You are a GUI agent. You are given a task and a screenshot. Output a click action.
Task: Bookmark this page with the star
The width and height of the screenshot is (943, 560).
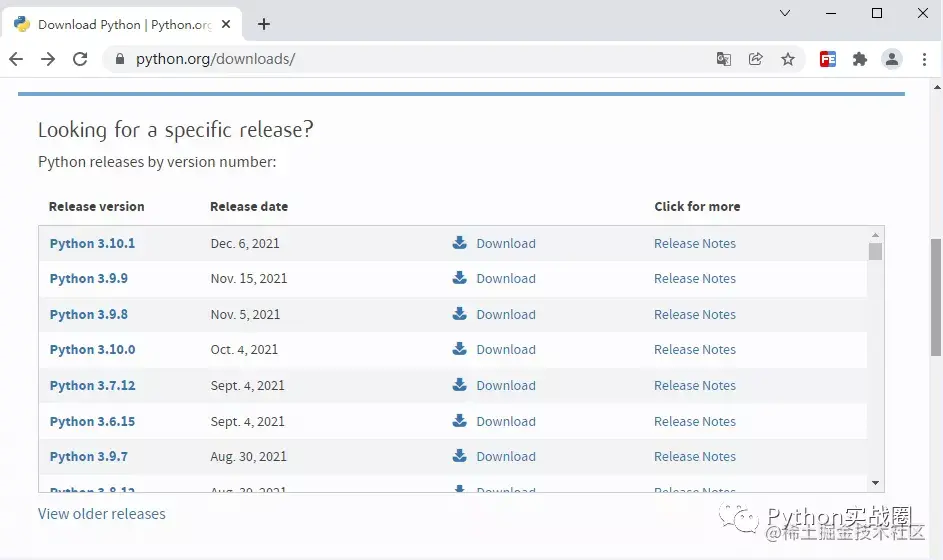(x=788, y=59)
